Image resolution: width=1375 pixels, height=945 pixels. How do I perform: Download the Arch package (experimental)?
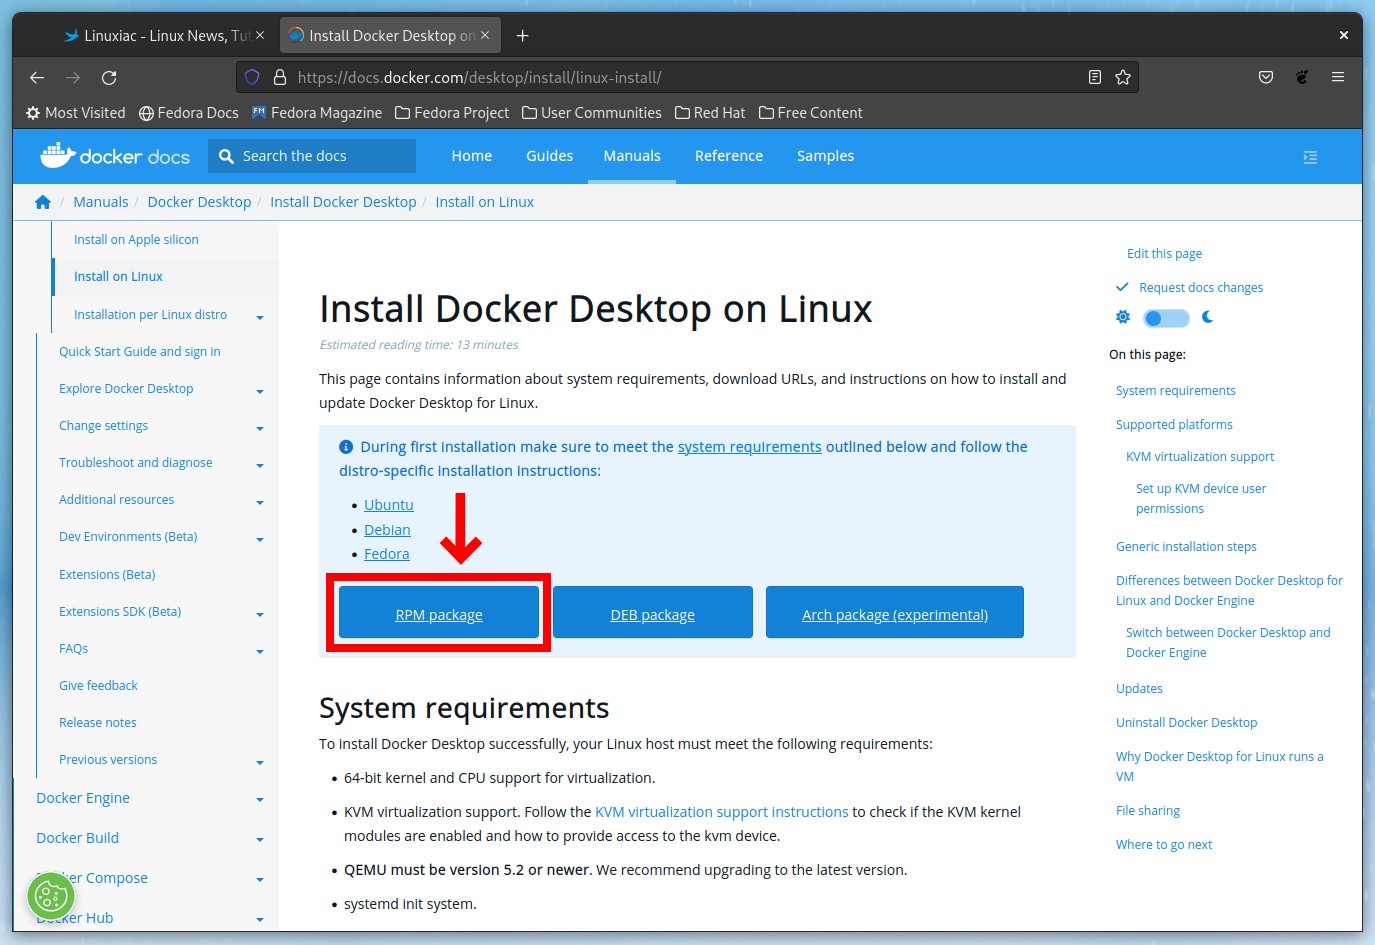895,612
